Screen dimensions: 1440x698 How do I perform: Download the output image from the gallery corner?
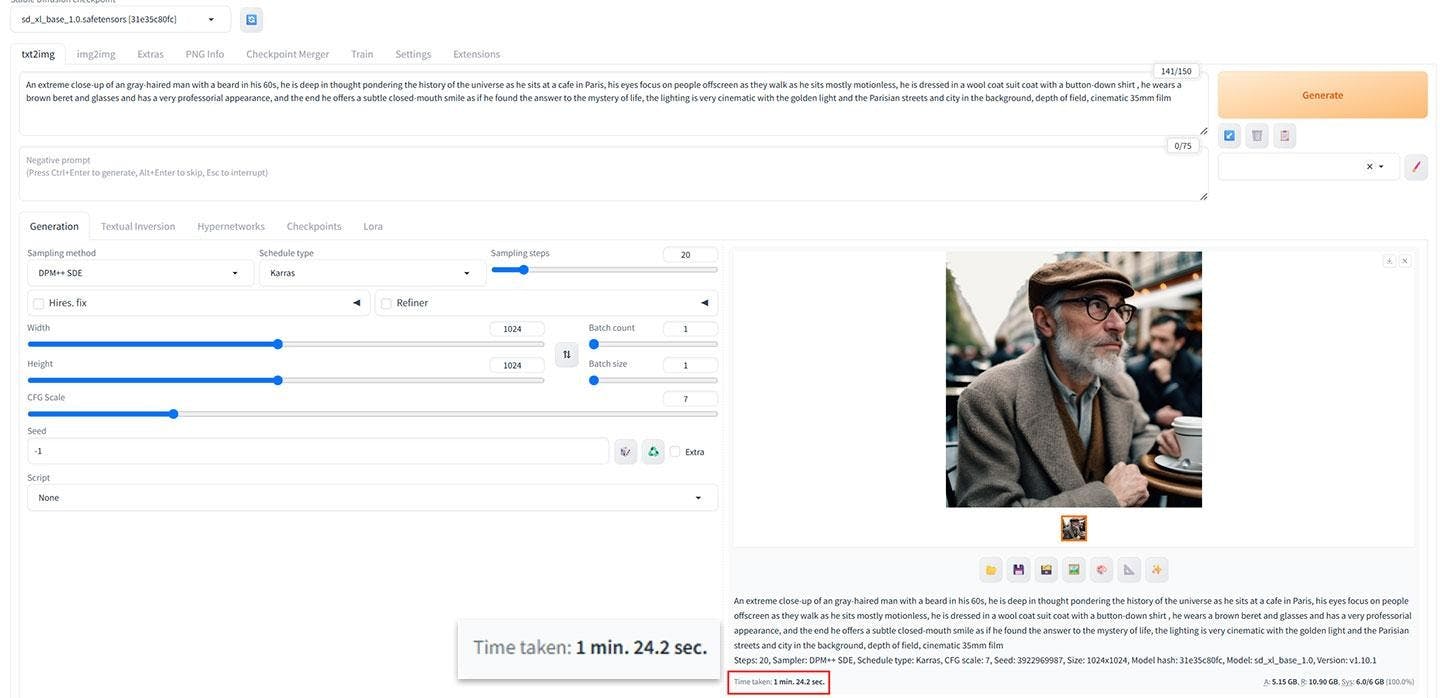(1389, 261)
